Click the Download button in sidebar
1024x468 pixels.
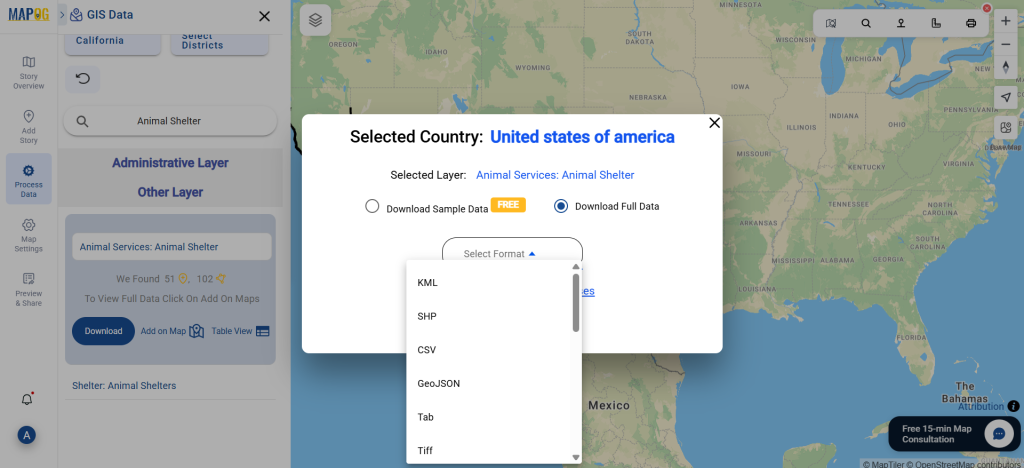pyautogui.click(x=103, y=331)
